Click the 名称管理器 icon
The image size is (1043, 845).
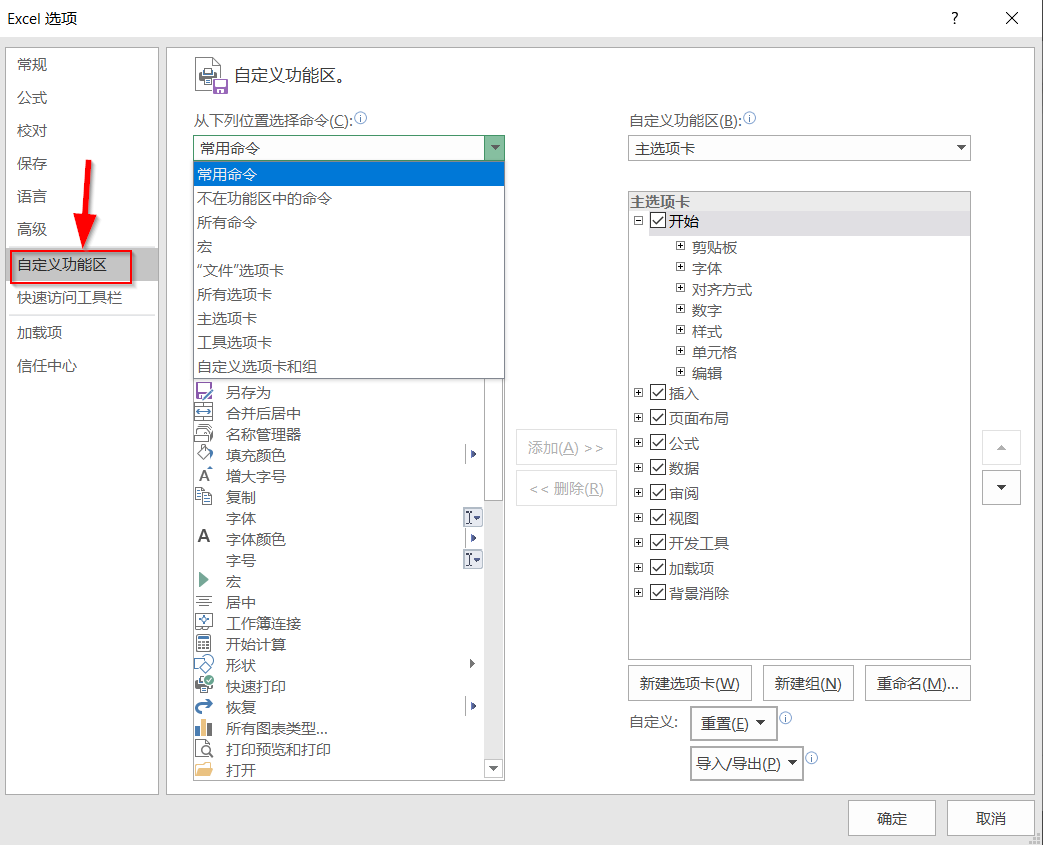click(x=204, y=434)
